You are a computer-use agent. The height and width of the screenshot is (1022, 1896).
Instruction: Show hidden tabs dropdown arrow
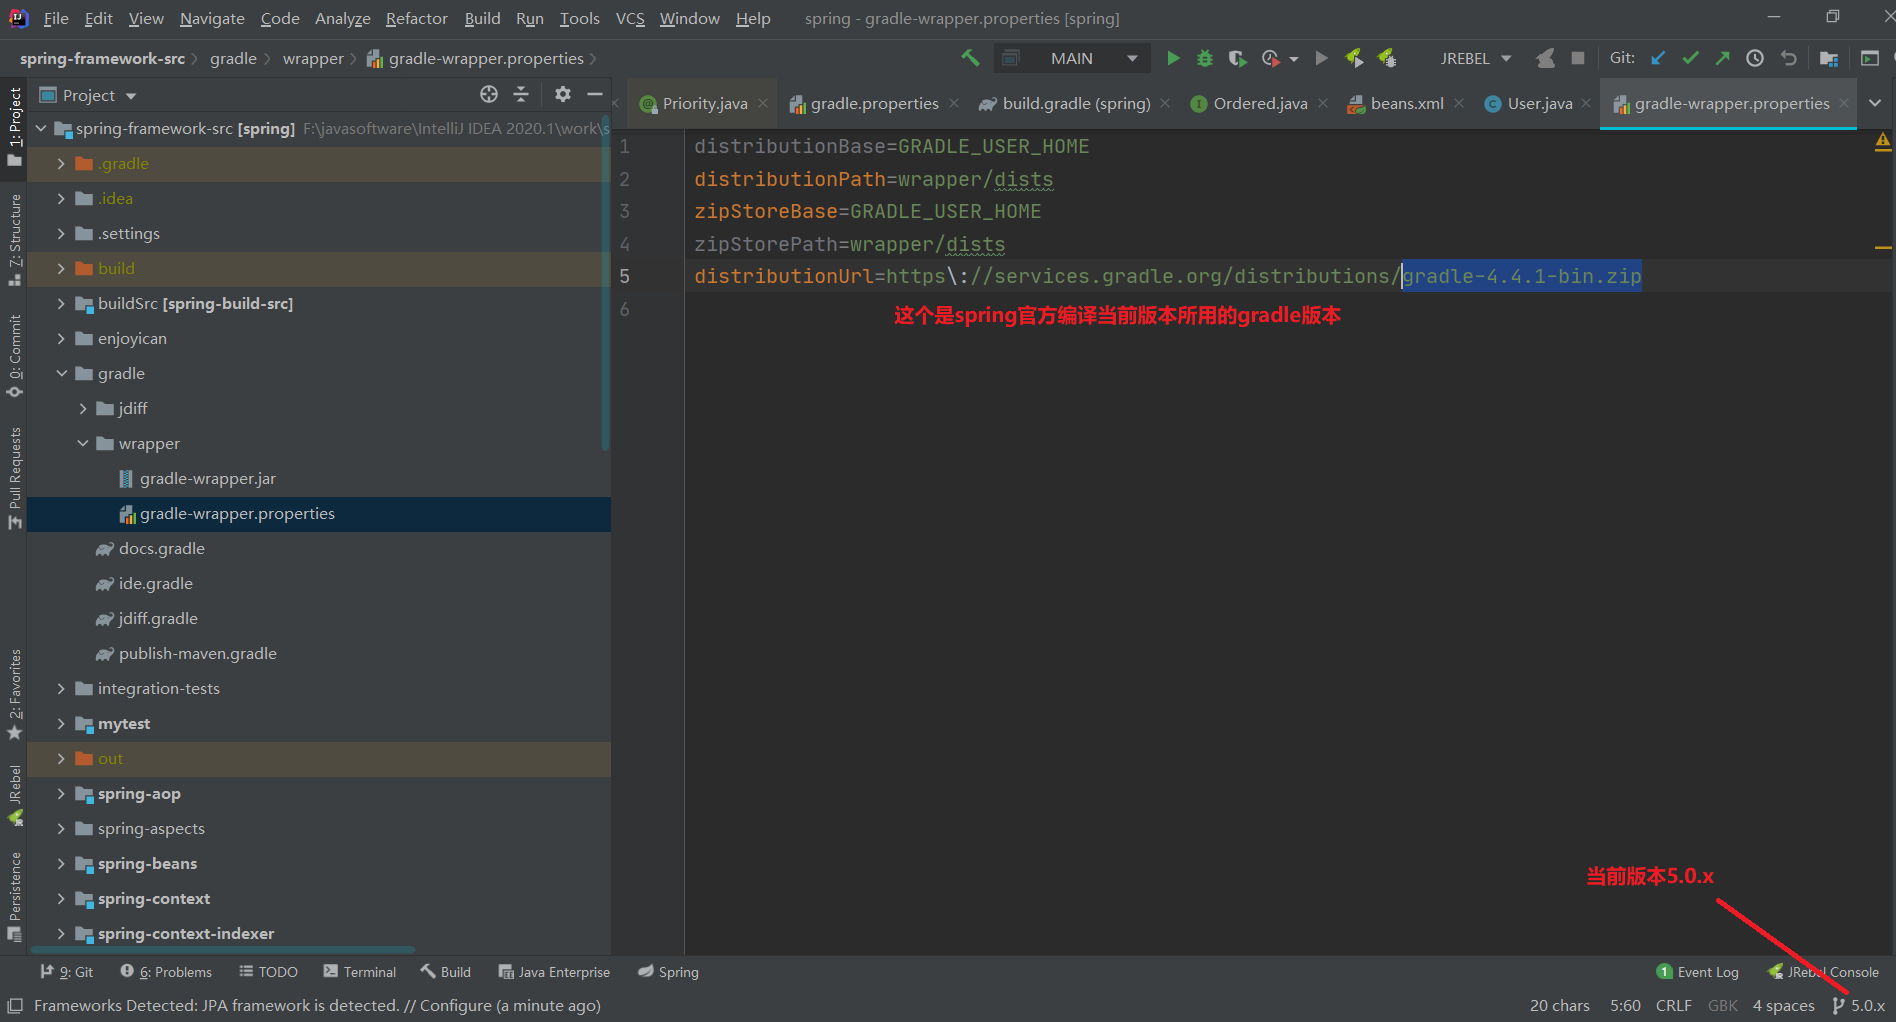pos(1875,103)
